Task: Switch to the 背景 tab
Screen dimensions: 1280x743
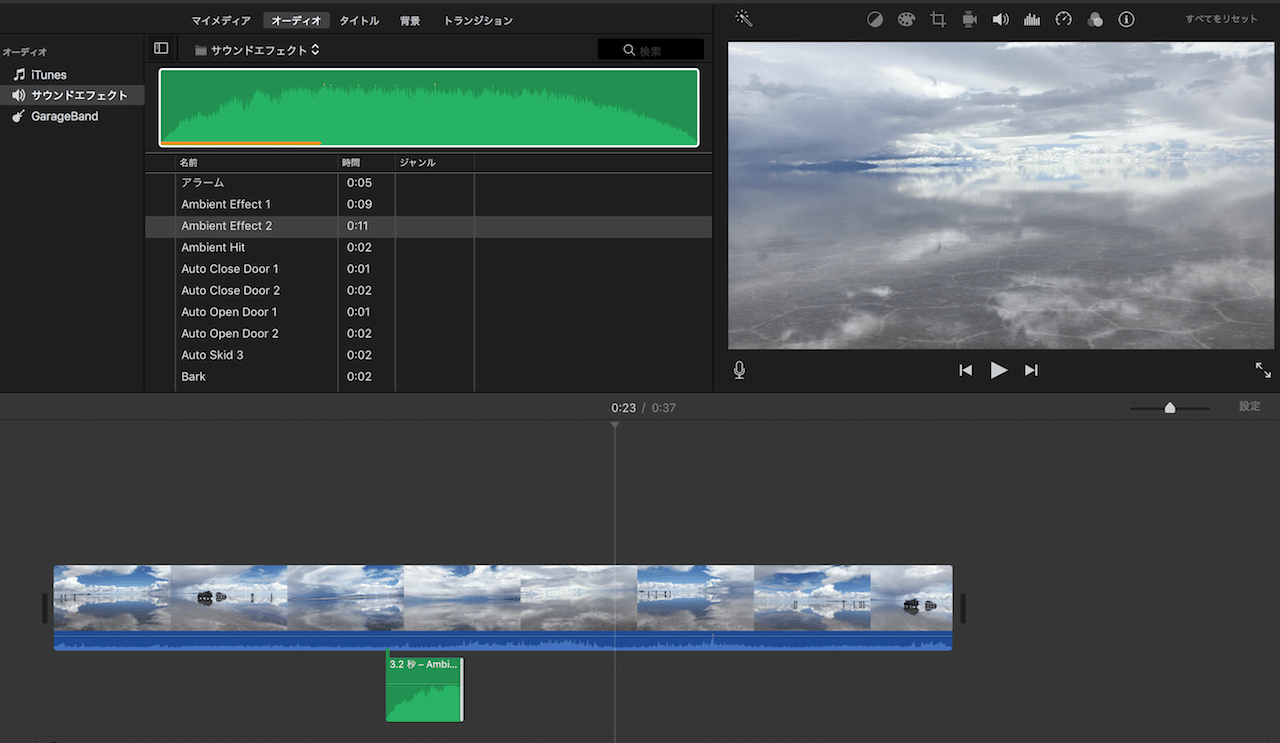Action: (410, 20)
